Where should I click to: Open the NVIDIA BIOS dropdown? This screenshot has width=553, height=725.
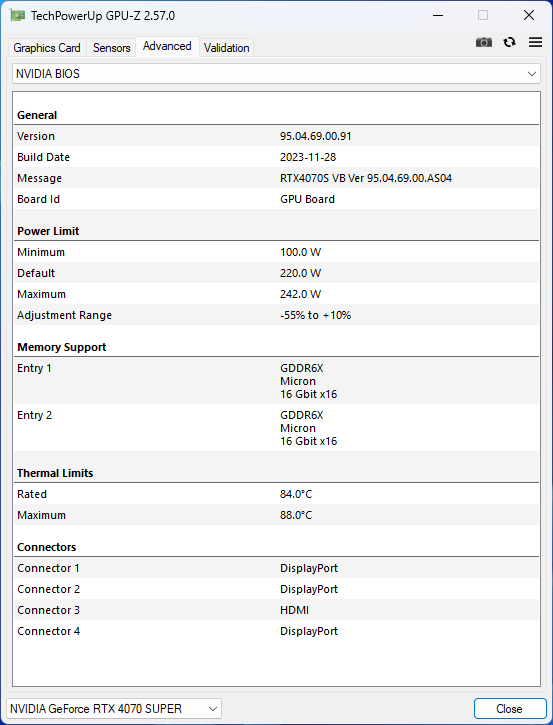click(276, 74)
